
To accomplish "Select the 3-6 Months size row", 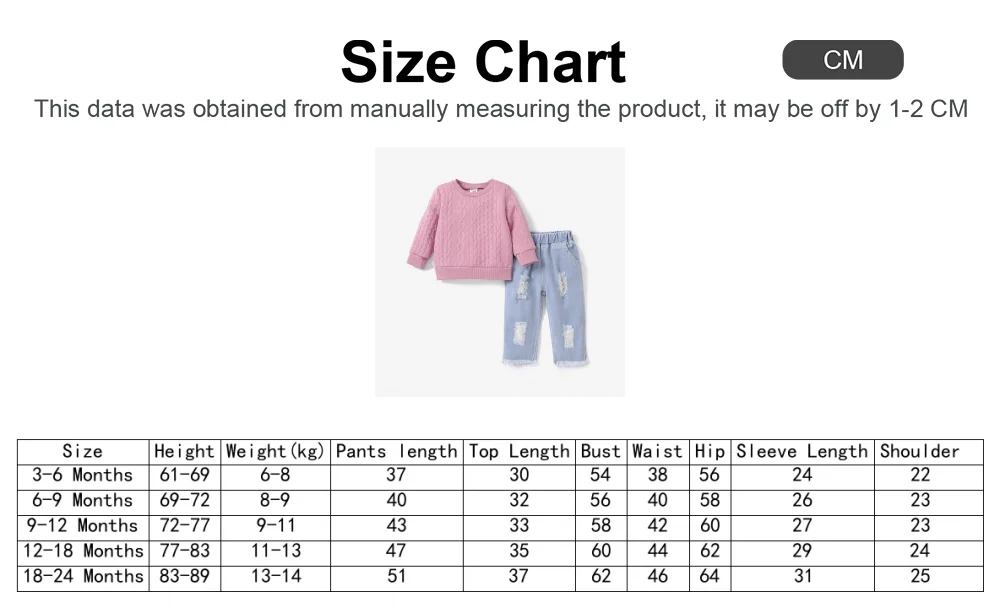I will point(501,477).
